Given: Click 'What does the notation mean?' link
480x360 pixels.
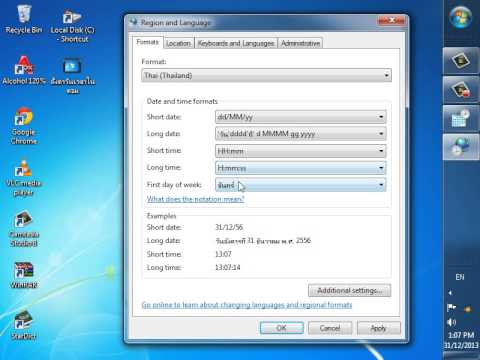Looking at the screenshot, I should tap(196, 199).
